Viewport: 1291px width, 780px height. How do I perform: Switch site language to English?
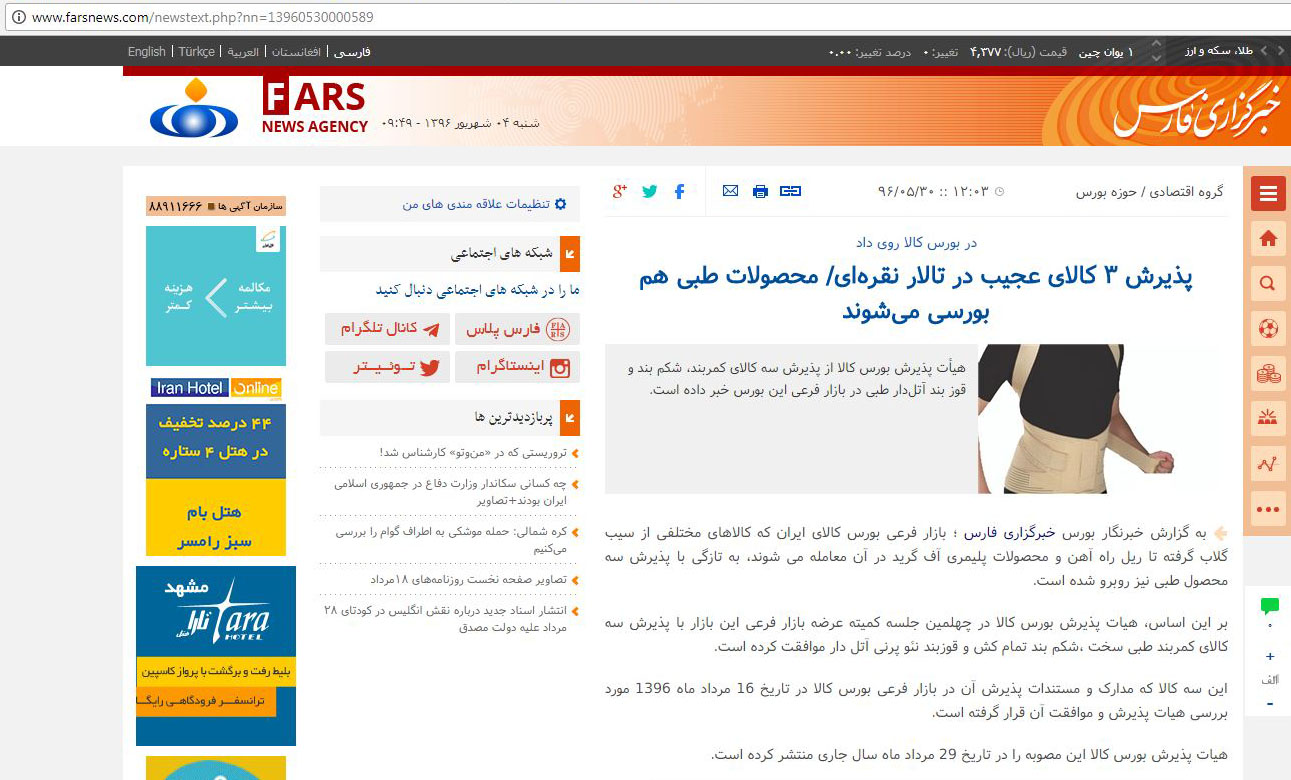[147, 52]
